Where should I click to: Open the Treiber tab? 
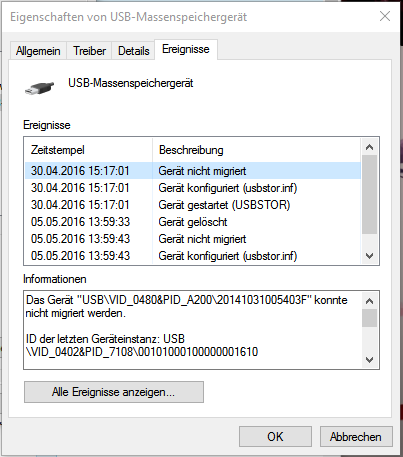[89, 51]
